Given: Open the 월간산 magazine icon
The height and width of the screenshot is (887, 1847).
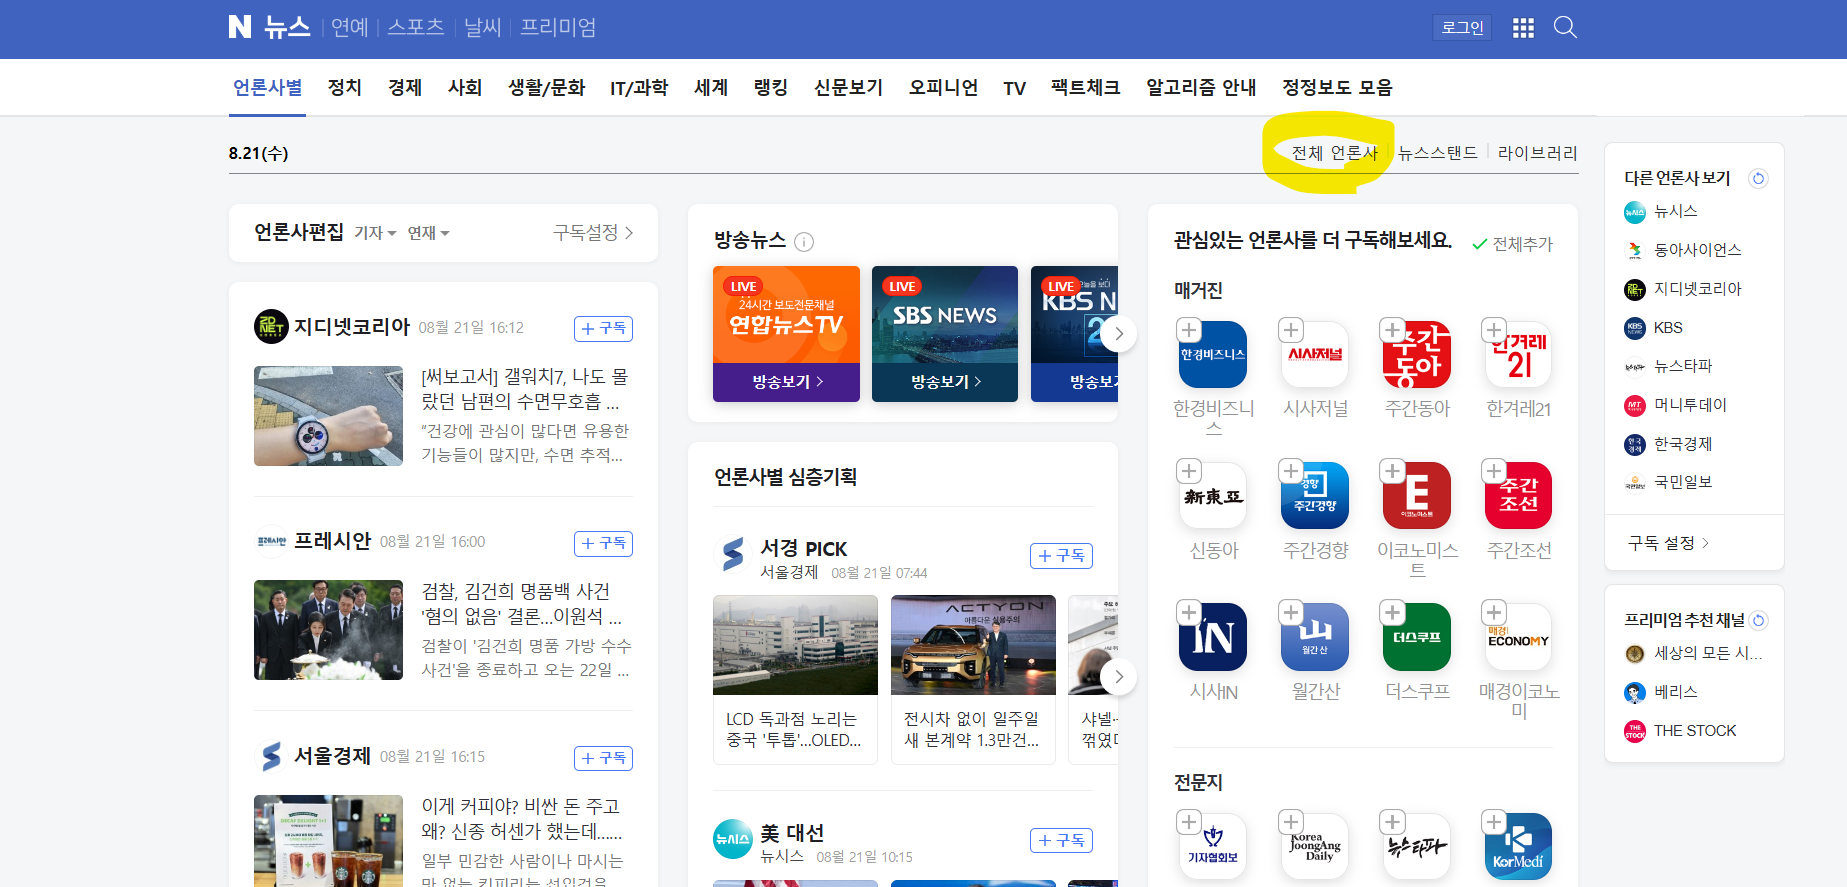Looking at the screenshot, I should pos(1315,637).
